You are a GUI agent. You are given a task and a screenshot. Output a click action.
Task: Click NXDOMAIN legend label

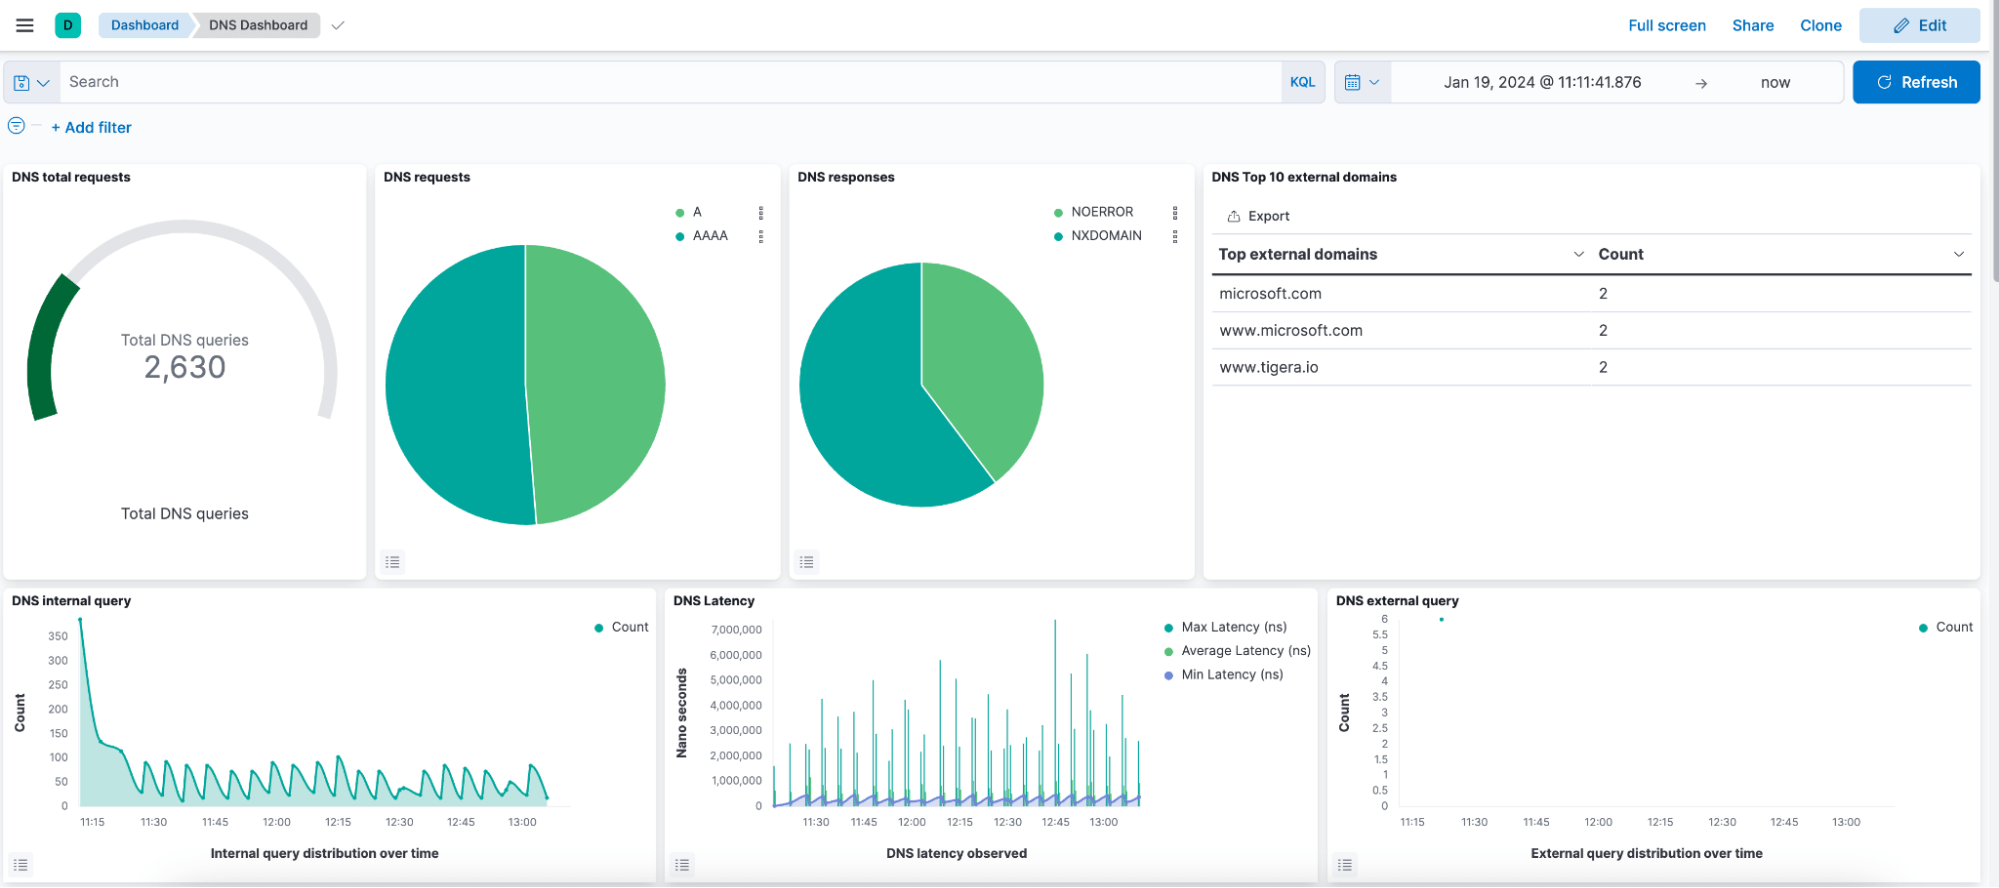pos(1106,236)
